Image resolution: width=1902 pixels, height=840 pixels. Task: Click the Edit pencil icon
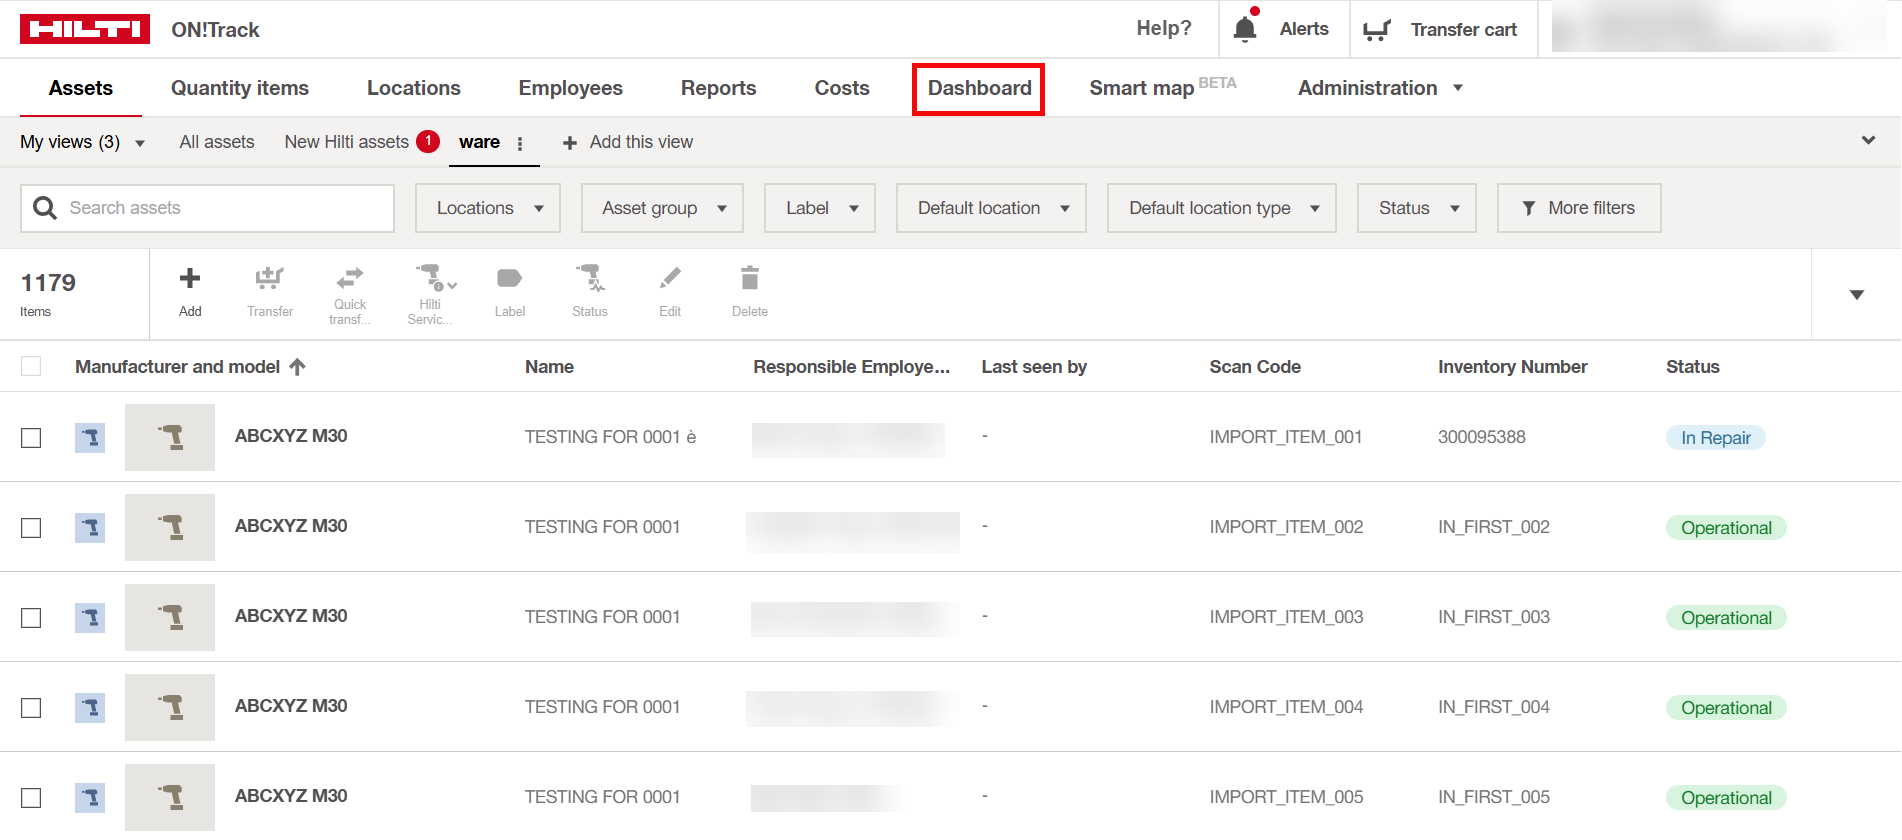click(x=670, y=279)
